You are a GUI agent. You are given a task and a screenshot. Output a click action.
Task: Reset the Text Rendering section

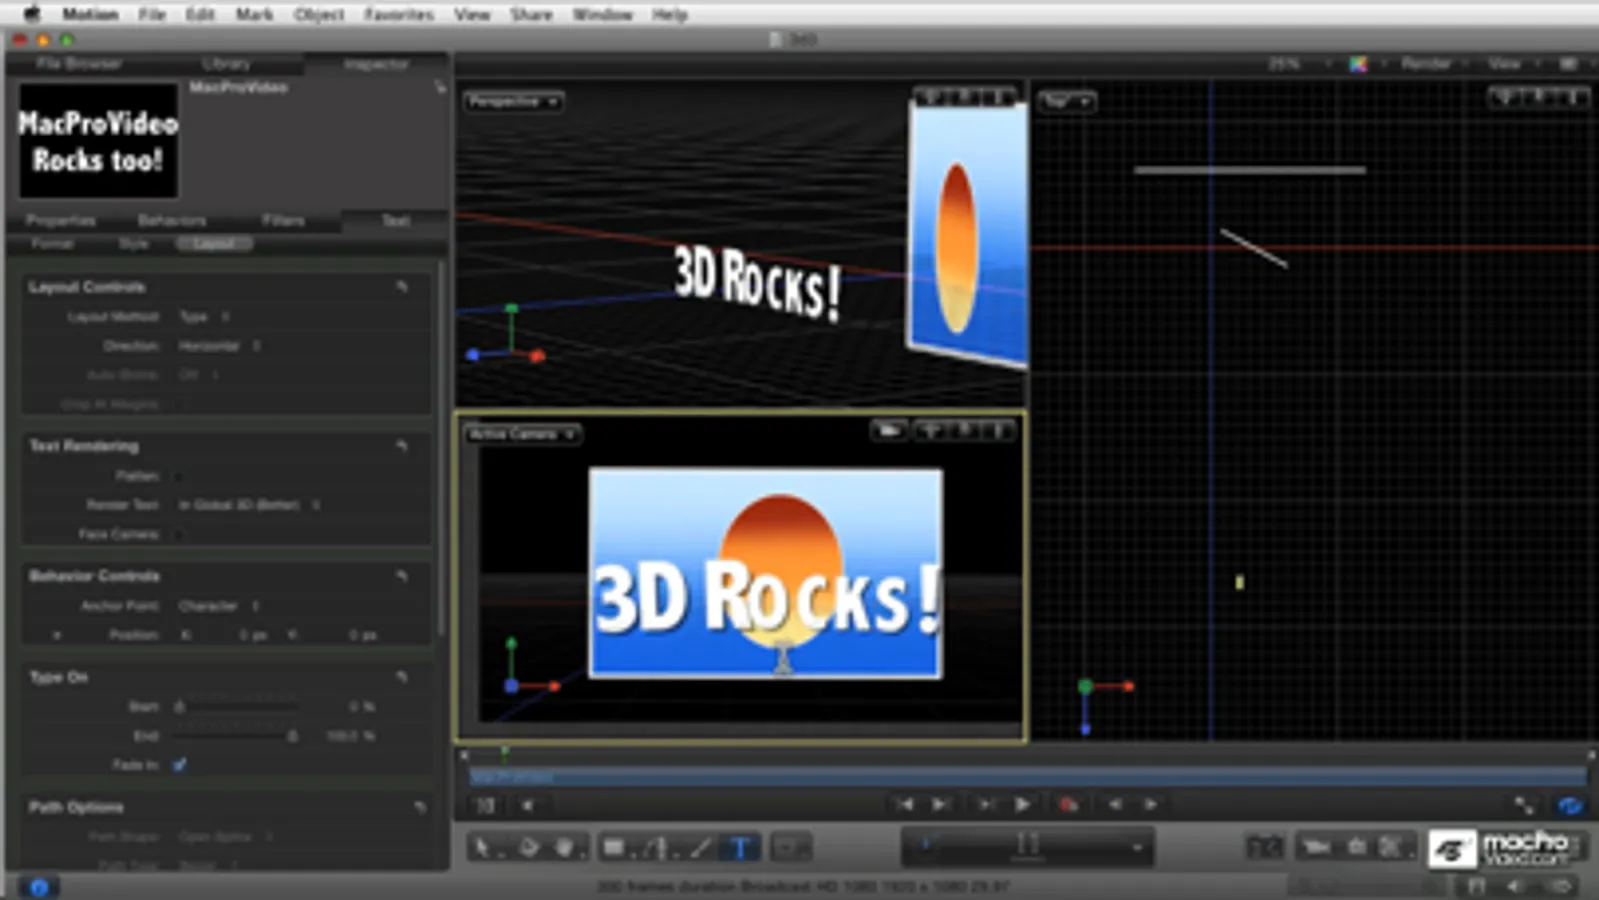402,446
